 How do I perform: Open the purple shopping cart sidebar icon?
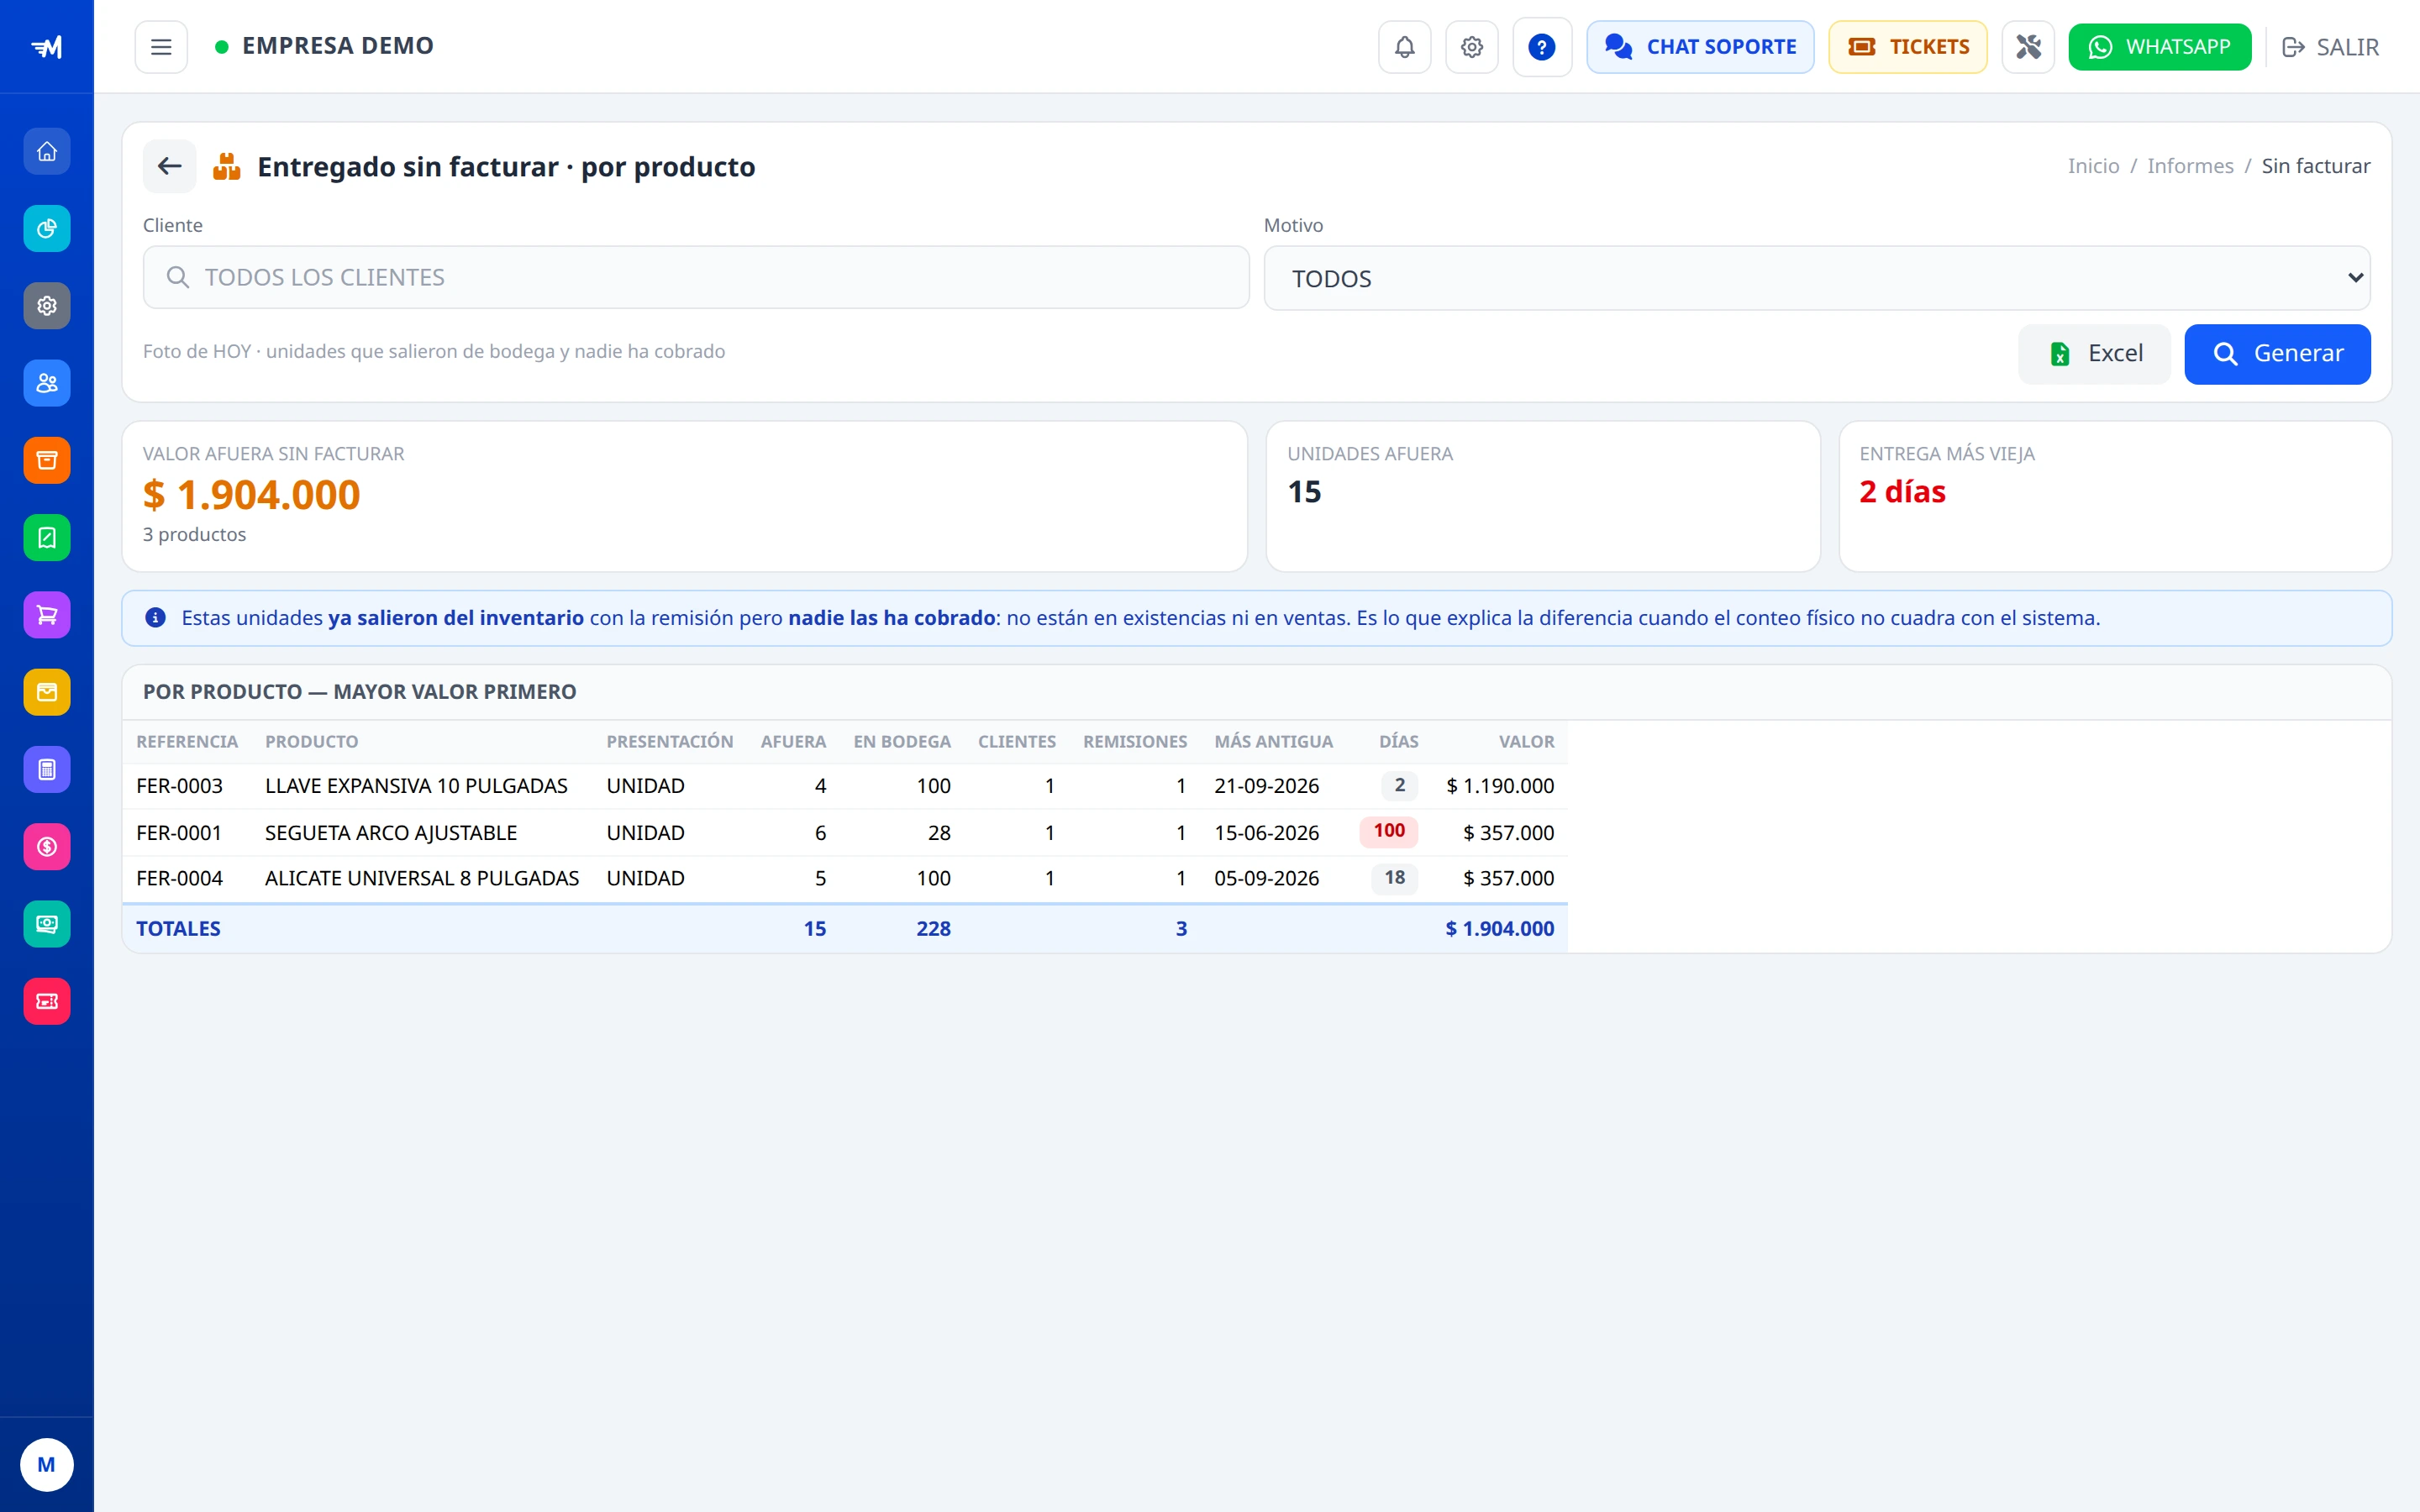47,615
